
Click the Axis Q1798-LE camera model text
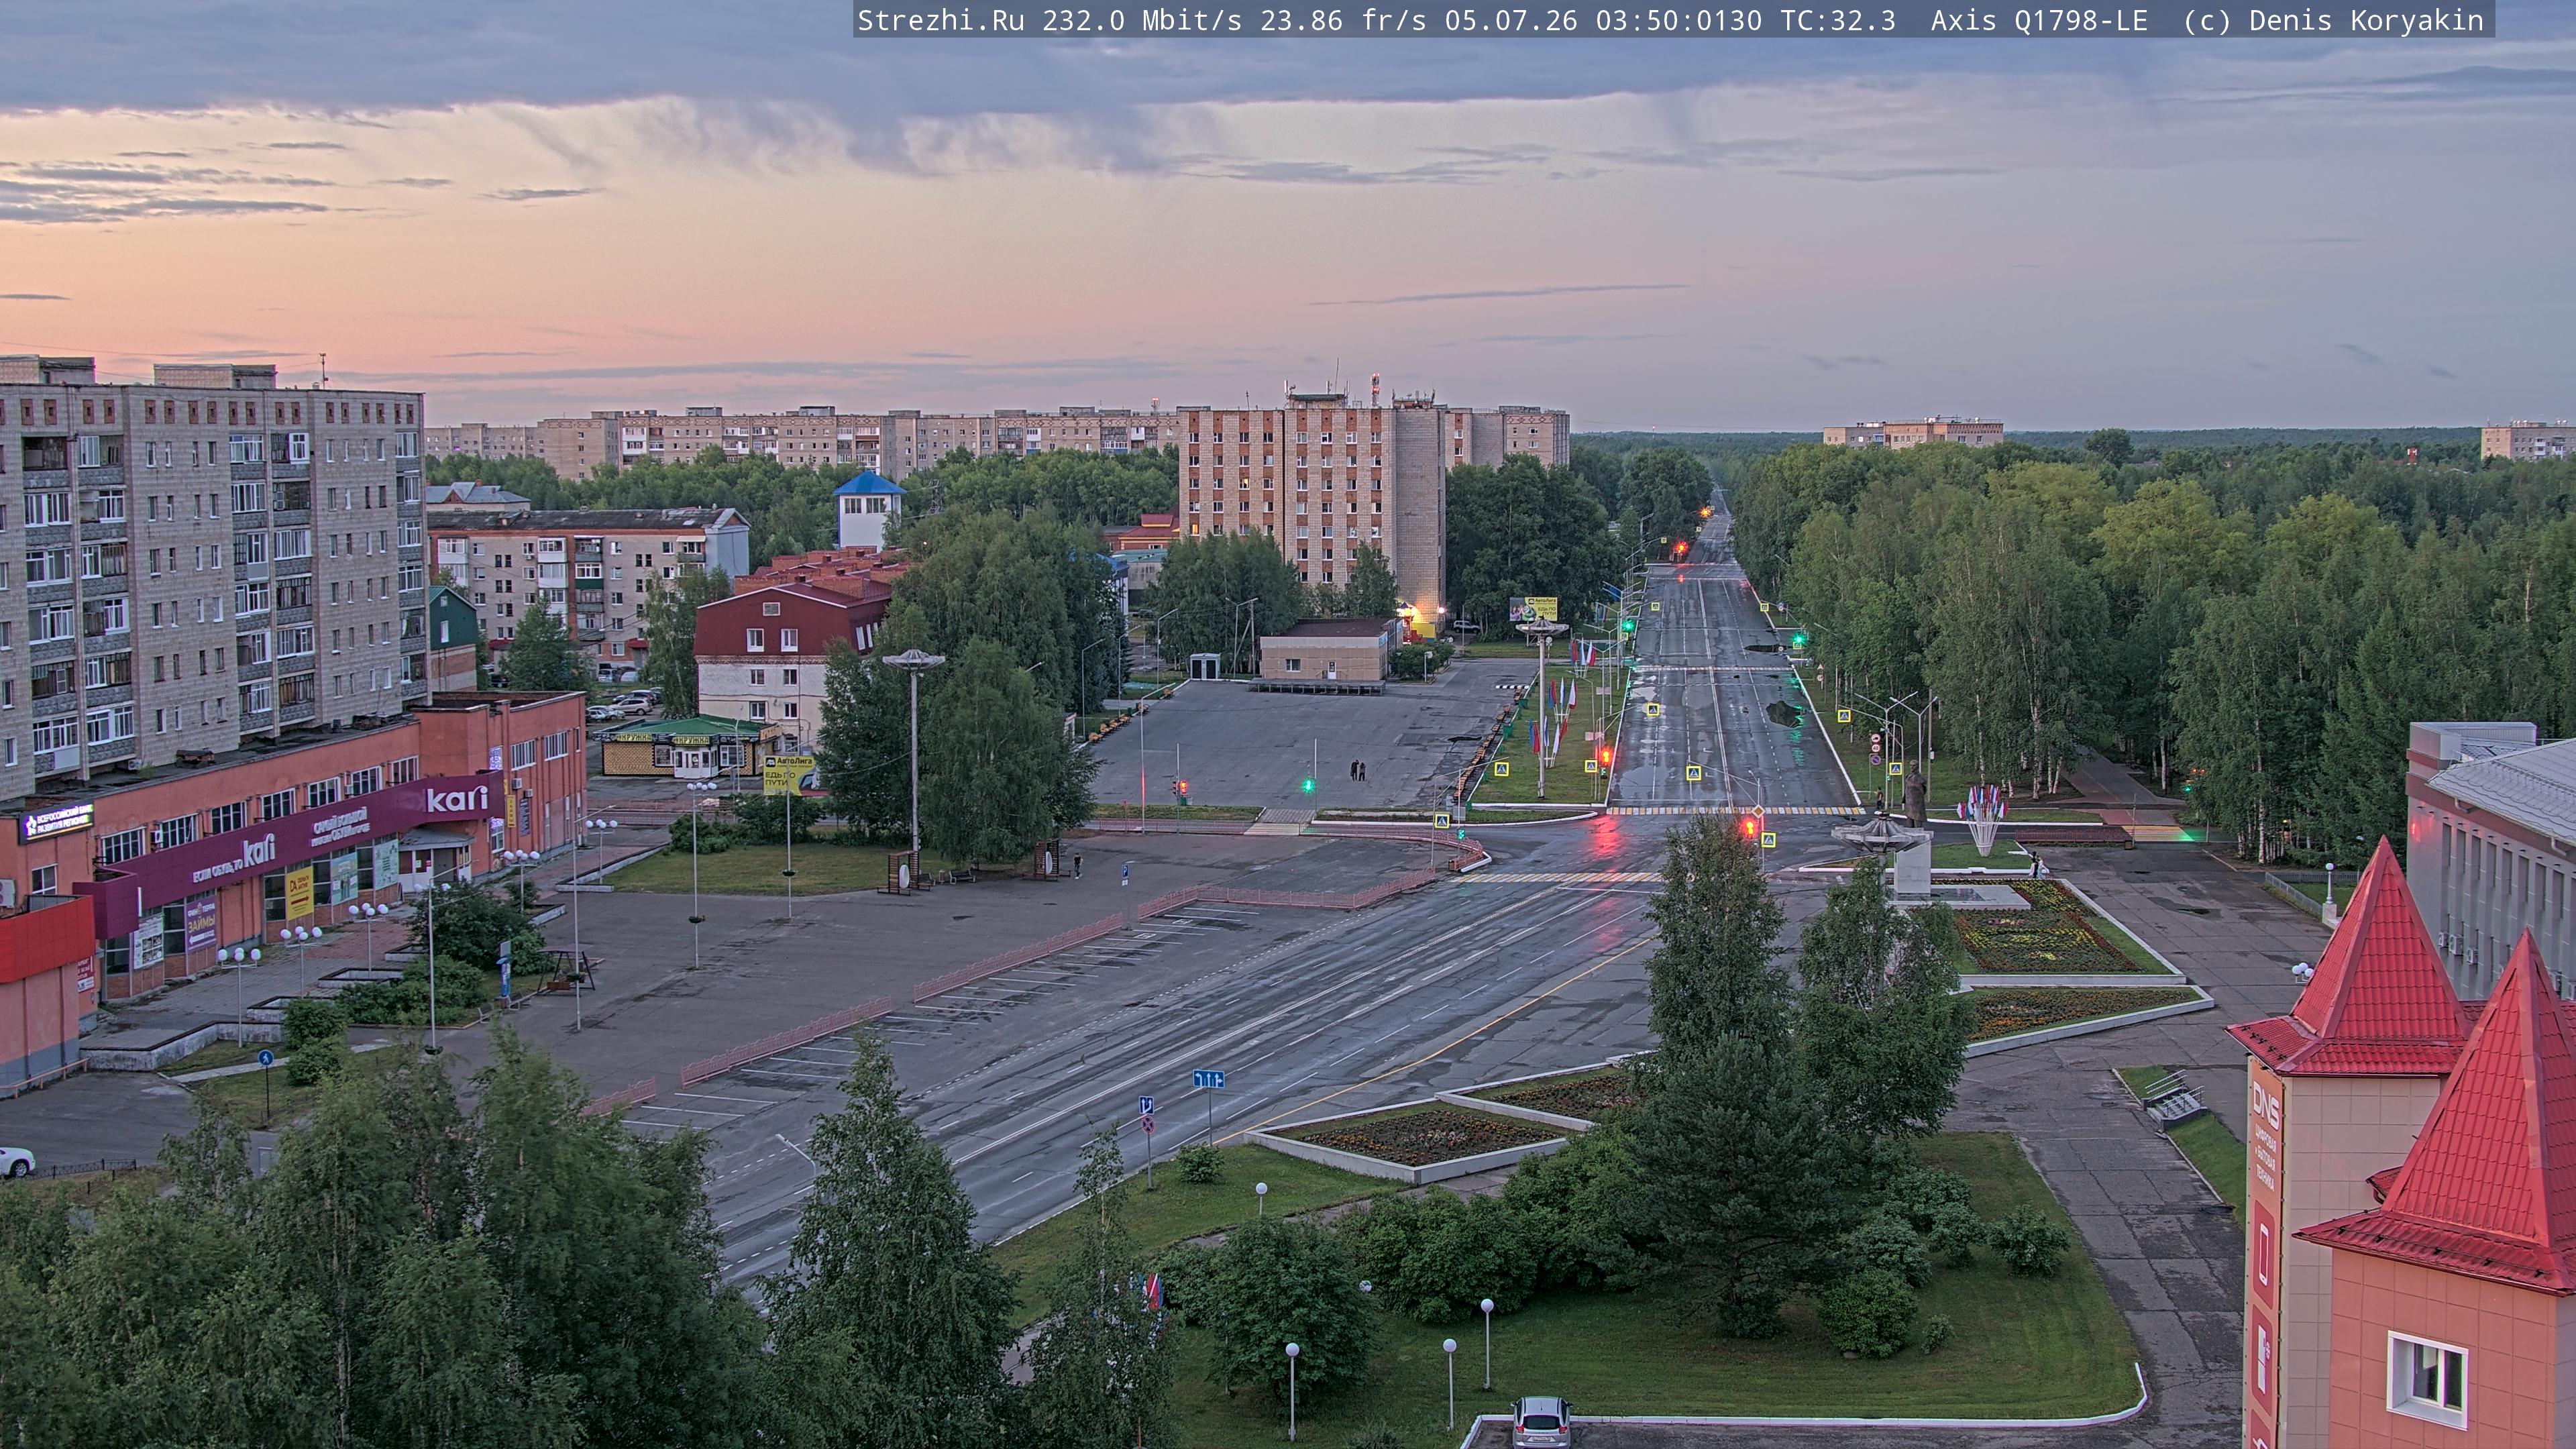2039,20
